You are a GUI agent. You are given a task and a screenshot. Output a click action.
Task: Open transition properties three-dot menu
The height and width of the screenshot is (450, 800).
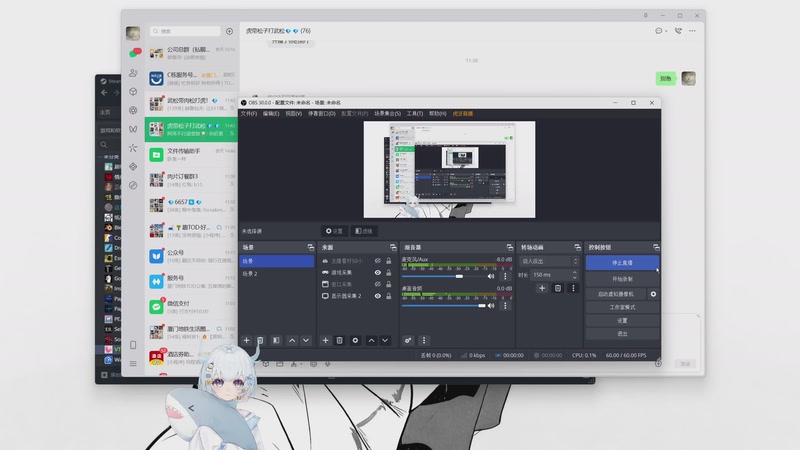[573, 288]
